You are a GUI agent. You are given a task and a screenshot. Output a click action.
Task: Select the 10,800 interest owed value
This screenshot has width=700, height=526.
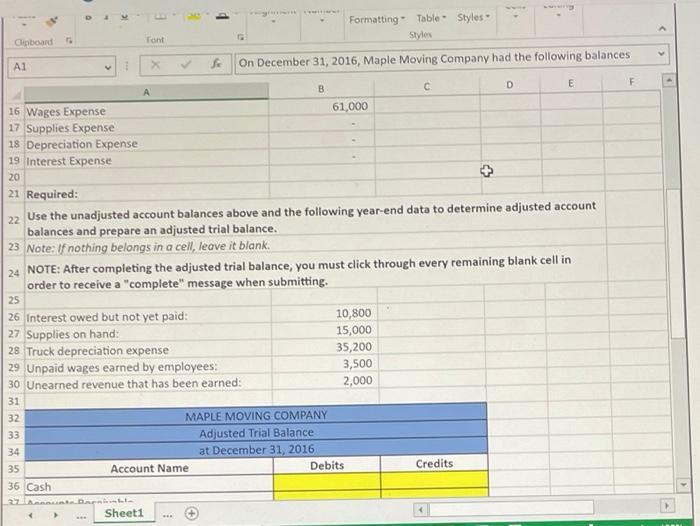point(324,313)
